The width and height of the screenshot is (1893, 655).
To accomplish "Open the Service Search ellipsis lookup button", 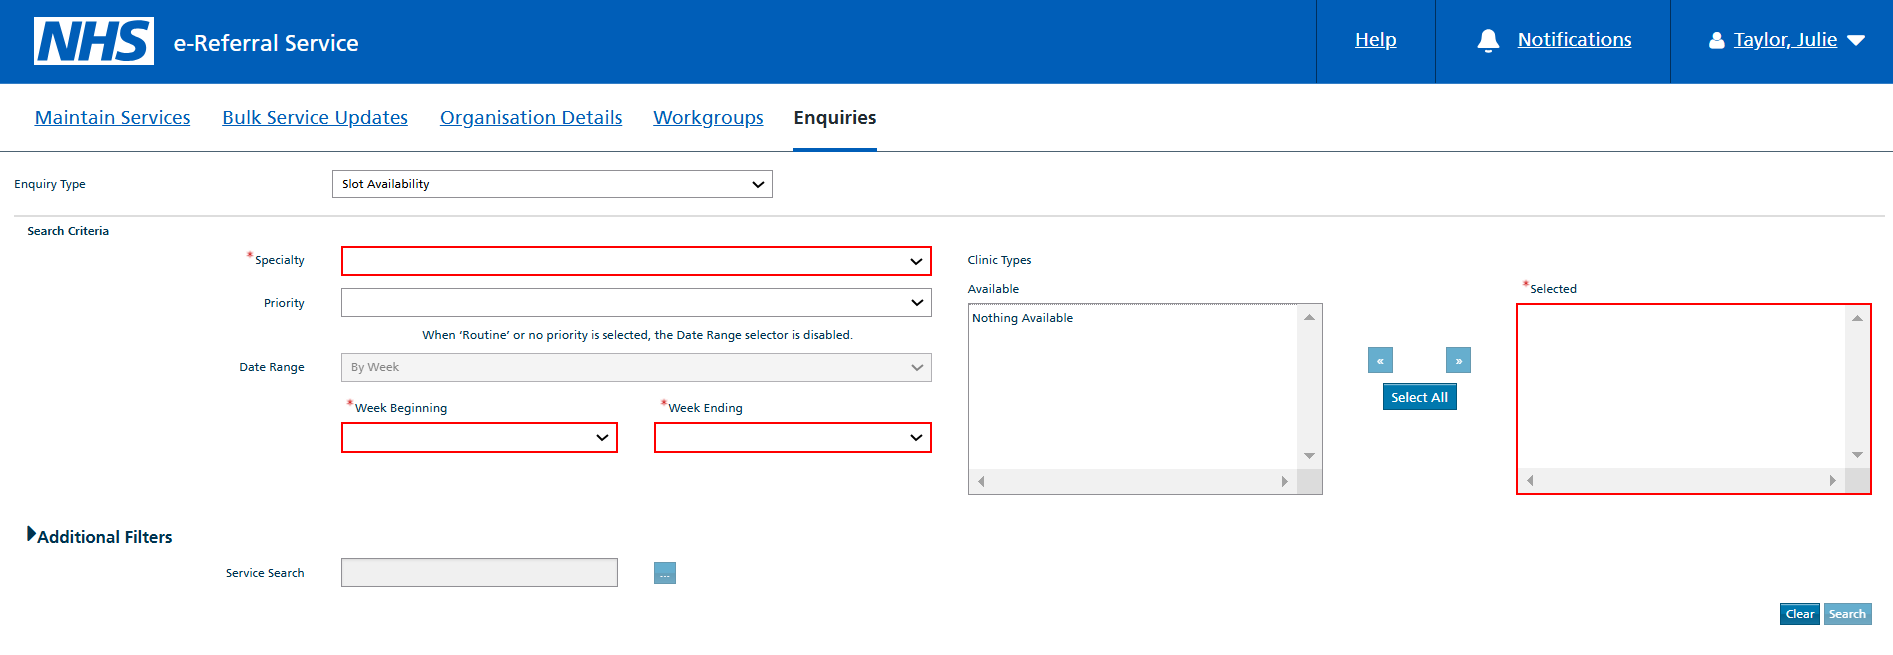I will 665,573.
